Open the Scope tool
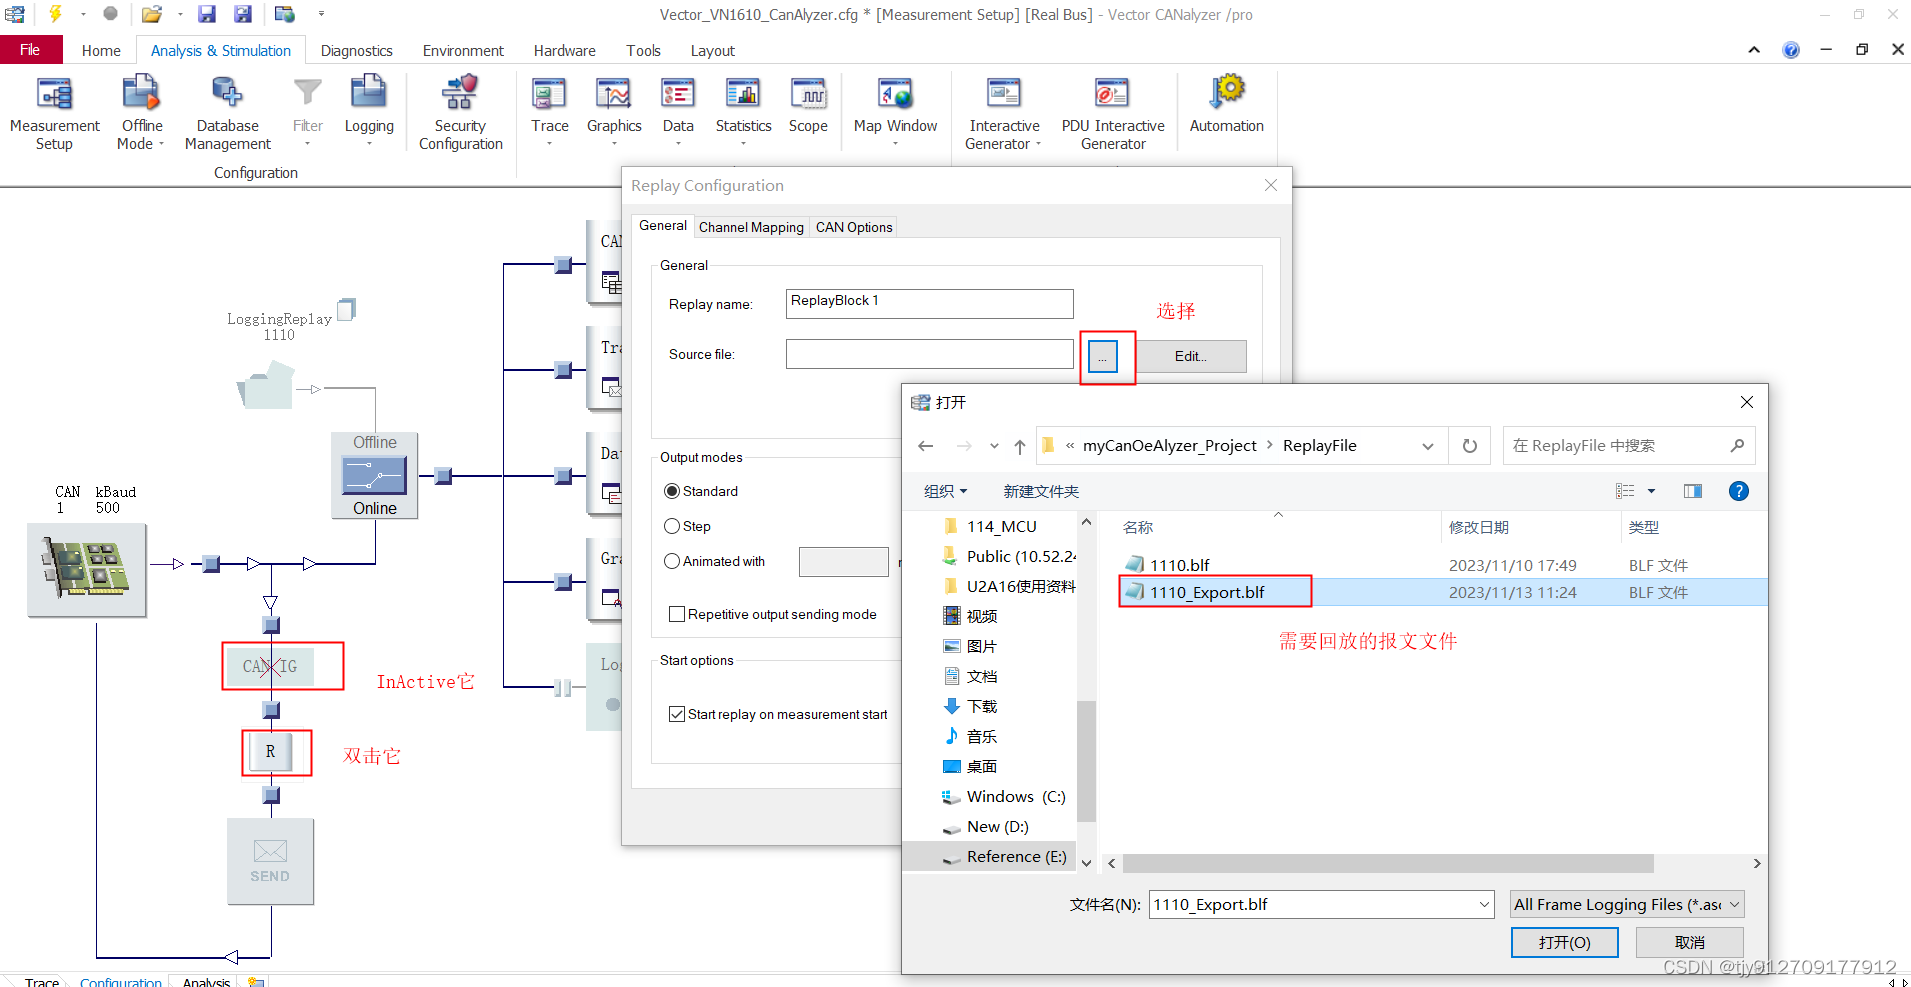This screenshot has width=1911, height=987. pyautogui.click(x=808, y=106)
